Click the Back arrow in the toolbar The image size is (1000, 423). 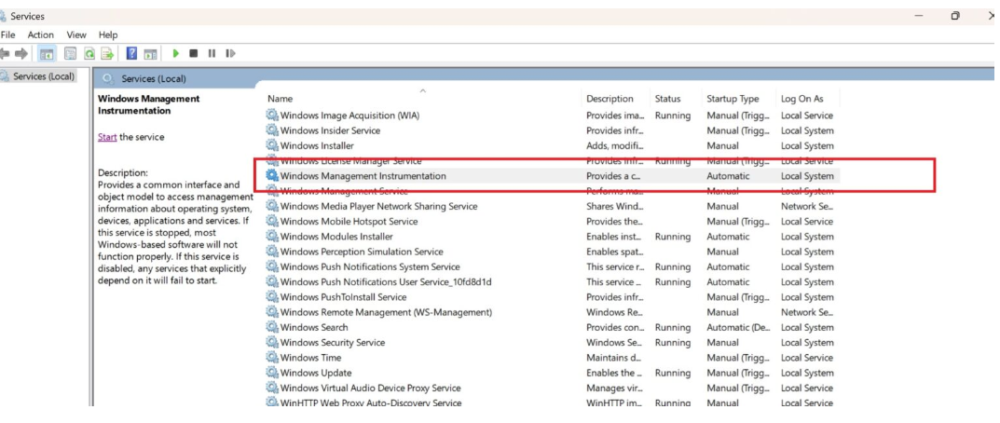(5, 54)
